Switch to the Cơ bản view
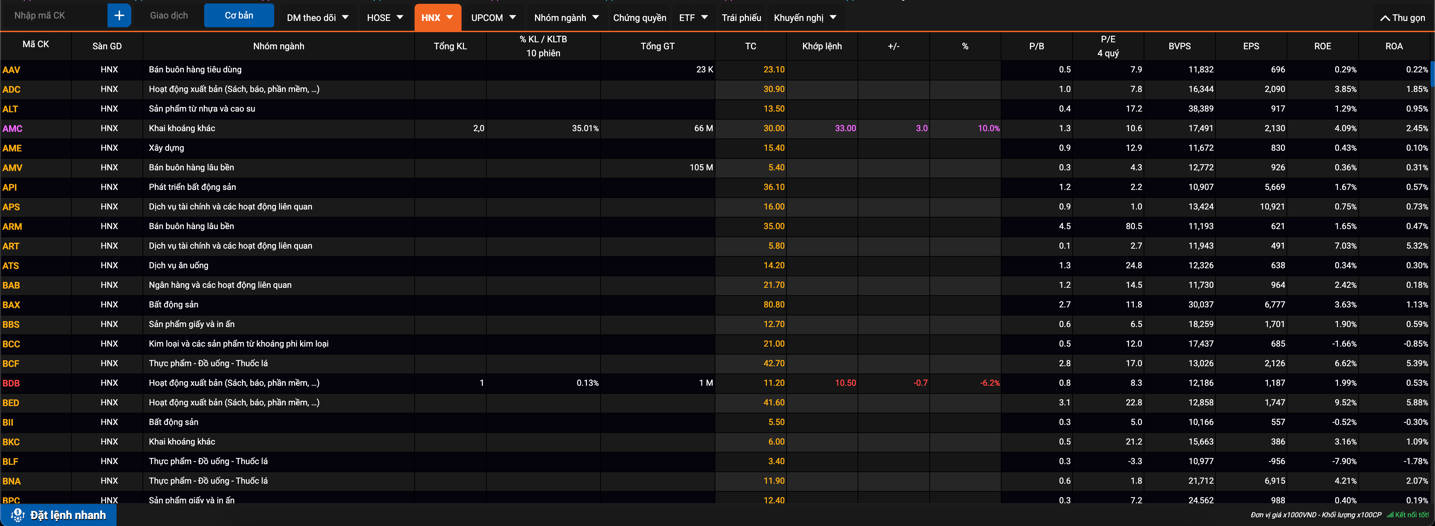The height and width of the screenshot is (526, 1435). point(239,16)
